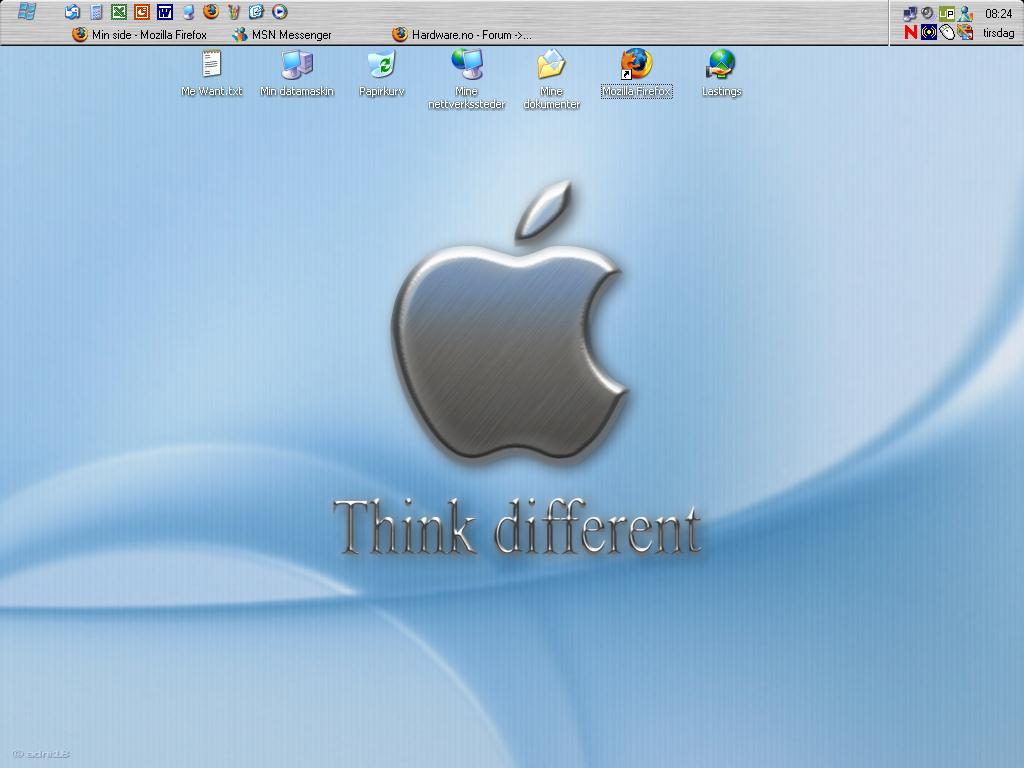Click the network connection tray icon

click(910, 13)
